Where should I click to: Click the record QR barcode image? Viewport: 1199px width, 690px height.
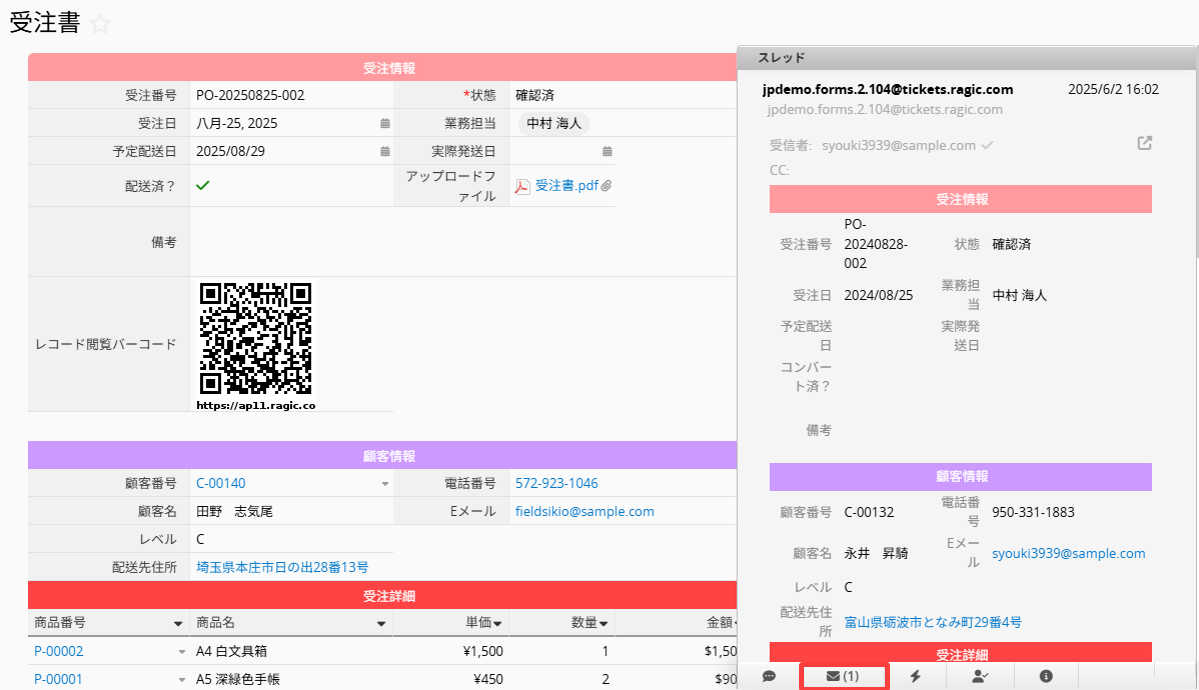click(256, 338)
